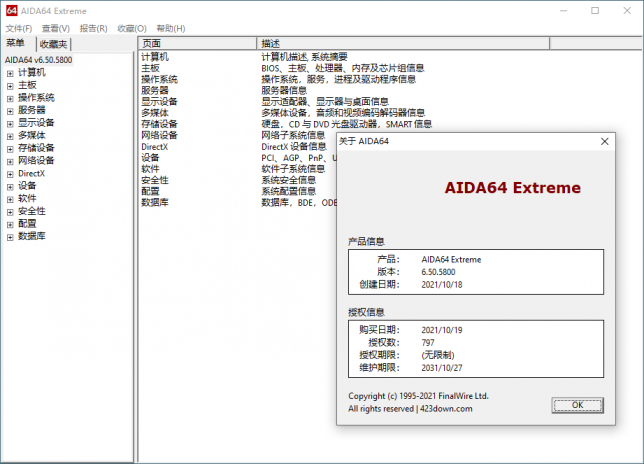Click 授权数 value 797
Screen dimensions: 644x464
(428, 343)
